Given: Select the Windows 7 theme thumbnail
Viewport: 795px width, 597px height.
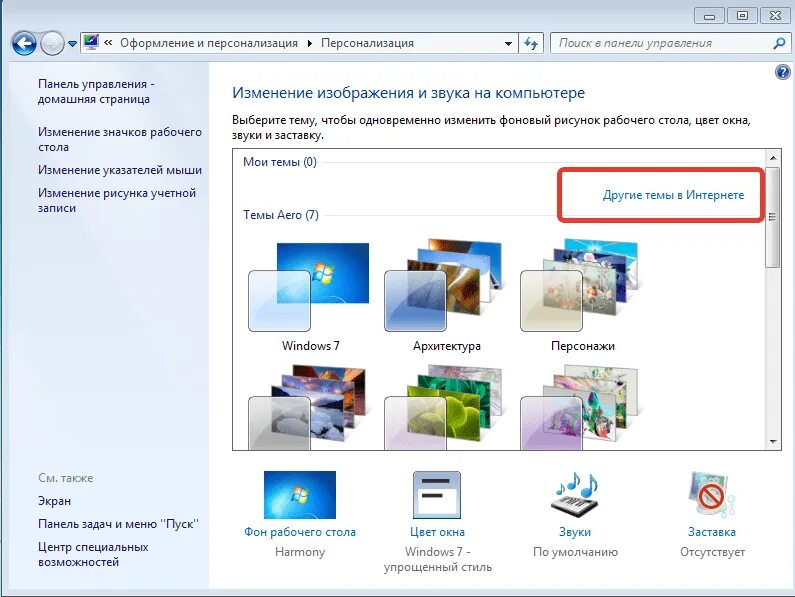Looking at the screenshot, I should pyautogui.click(x=309, y=287).
